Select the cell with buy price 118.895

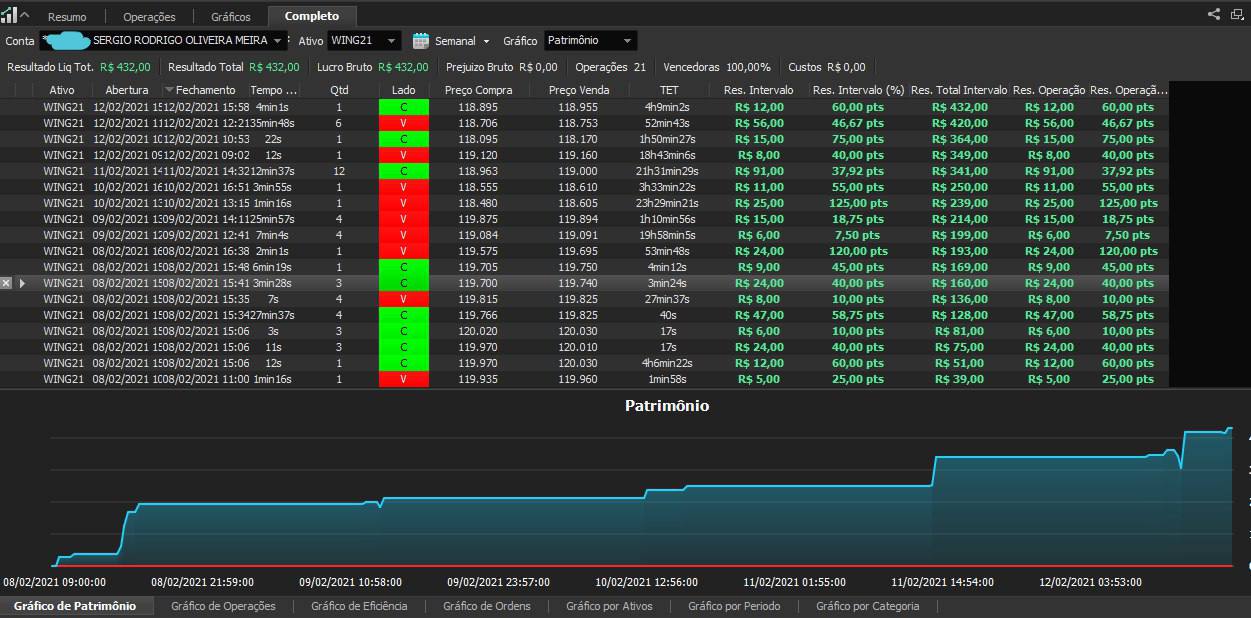pyautogui.click(x=478, y=107)
